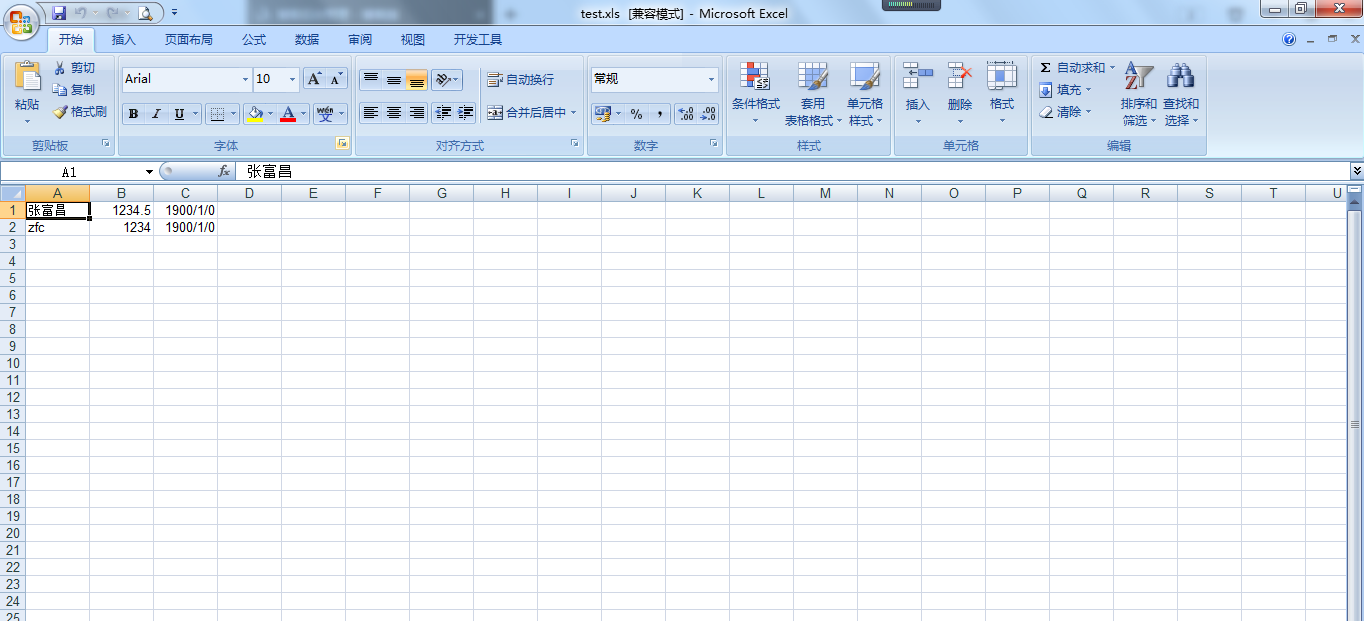Click the Insert cells icon 插入
Image resolution: width=1364 pixels, height=621 pixels.
click(917, 78)
